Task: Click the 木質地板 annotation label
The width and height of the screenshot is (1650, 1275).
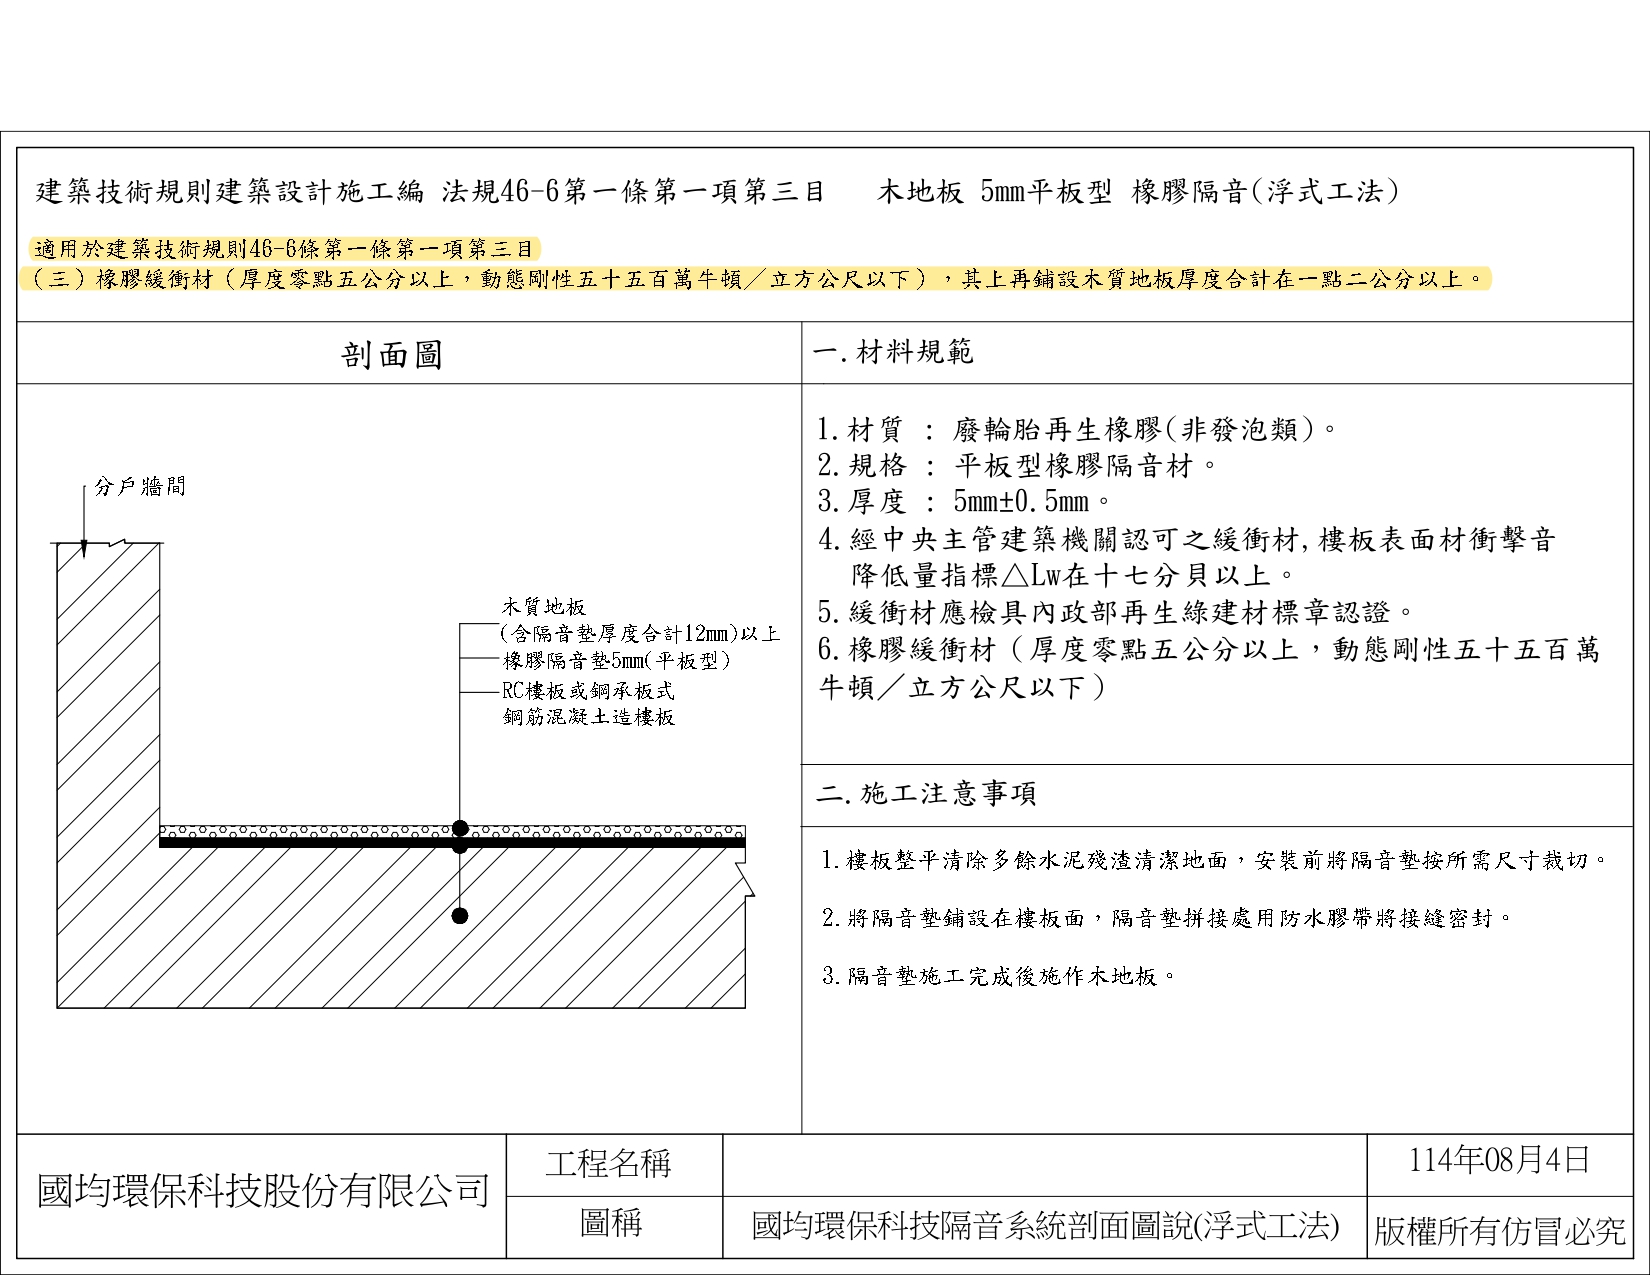Action: [543, 607]
